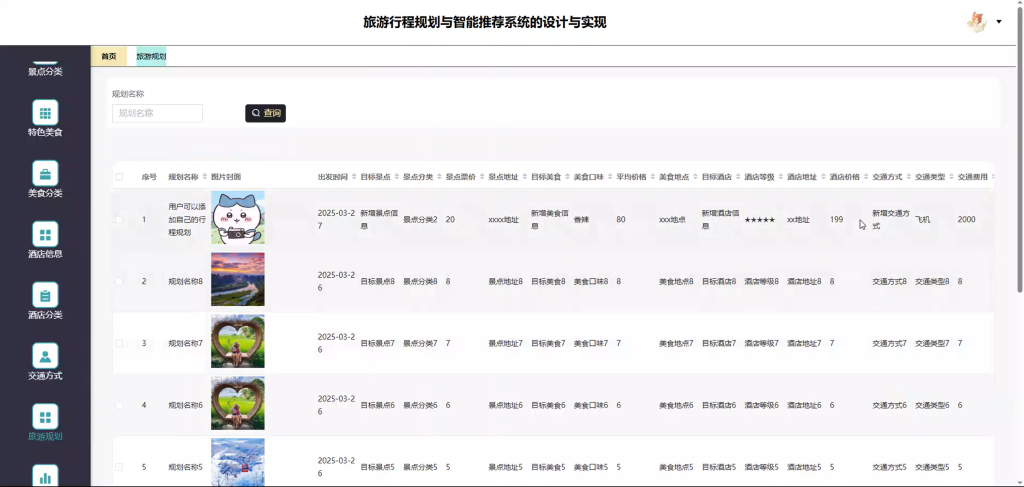Click the 查询 search button
The height and width of the screenshot is (487, 1024).
click(x=265, y=113)
